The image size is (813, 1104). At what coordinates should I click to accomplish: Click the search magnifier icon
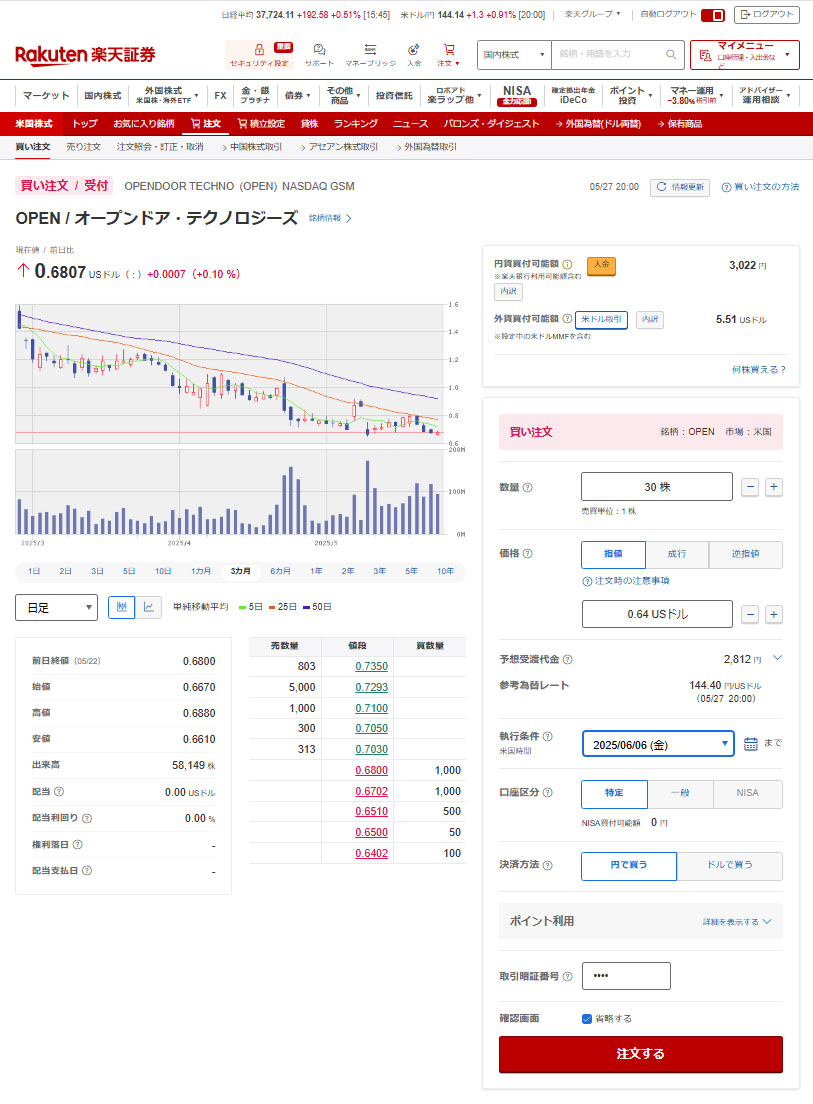(x=671, y=54)
